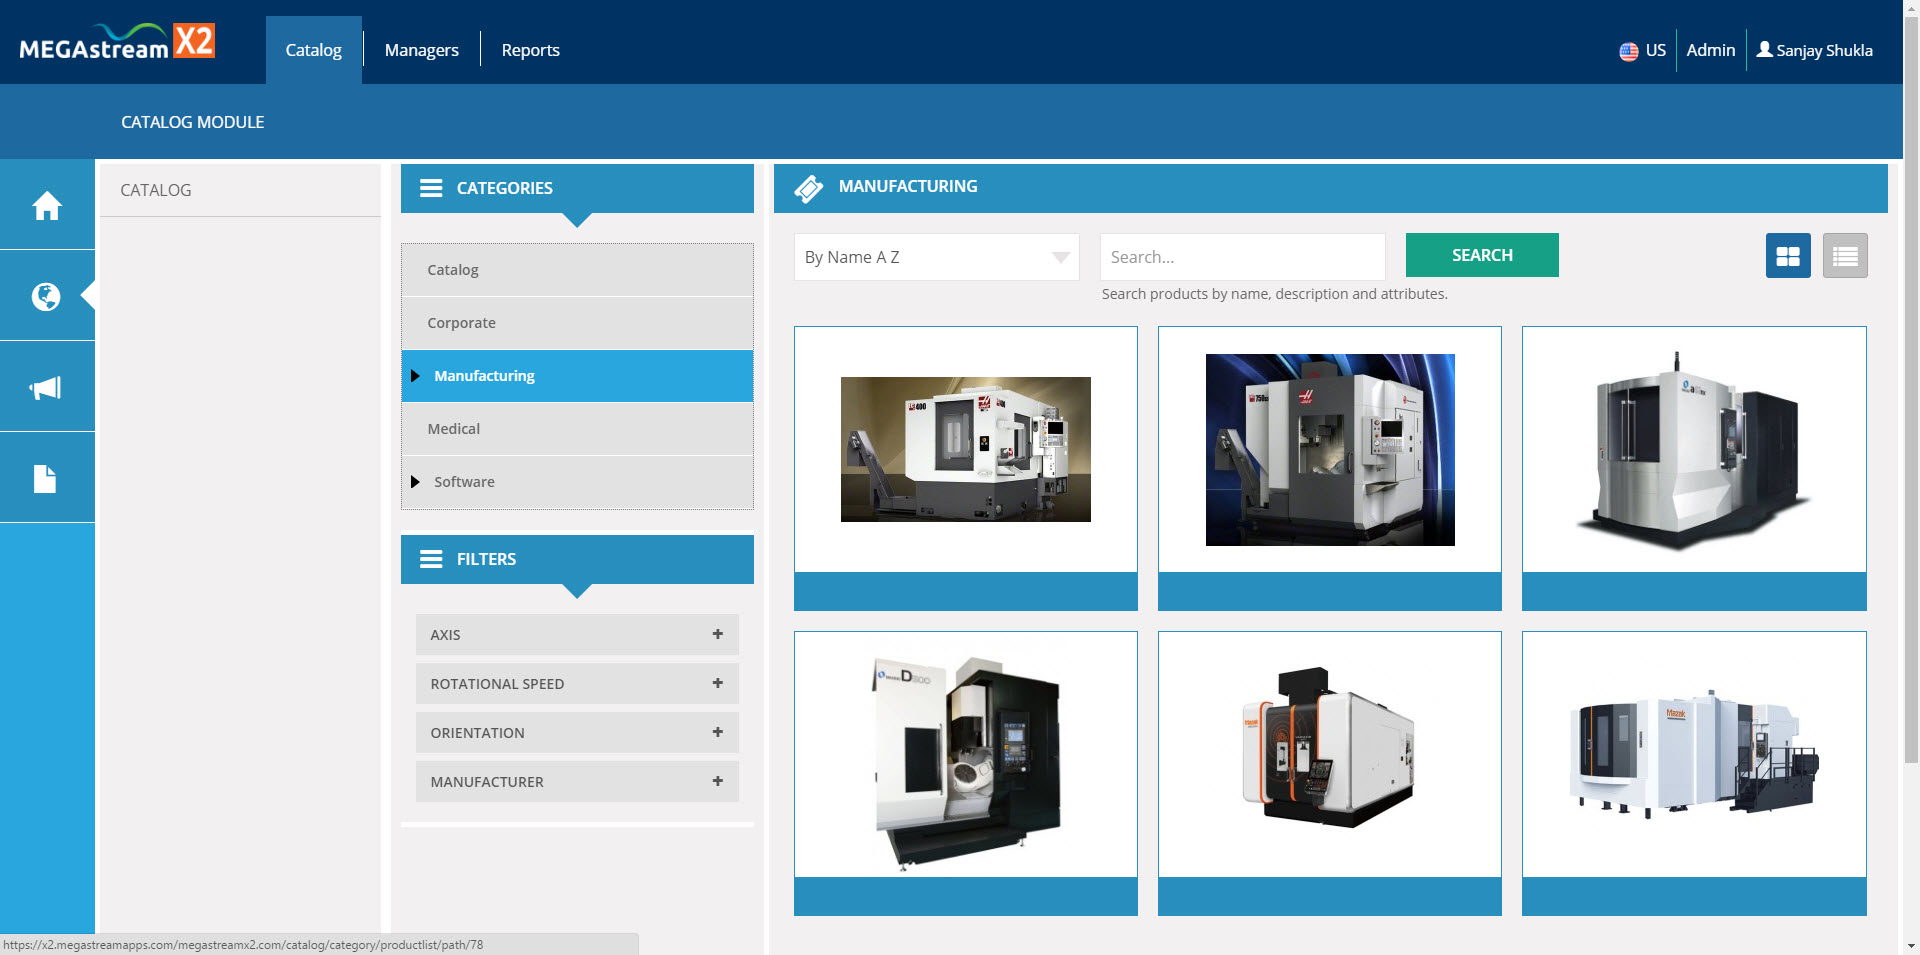Click the Admin link
The width and height of the screenshot is (1920, 955).
[1711, 50]
